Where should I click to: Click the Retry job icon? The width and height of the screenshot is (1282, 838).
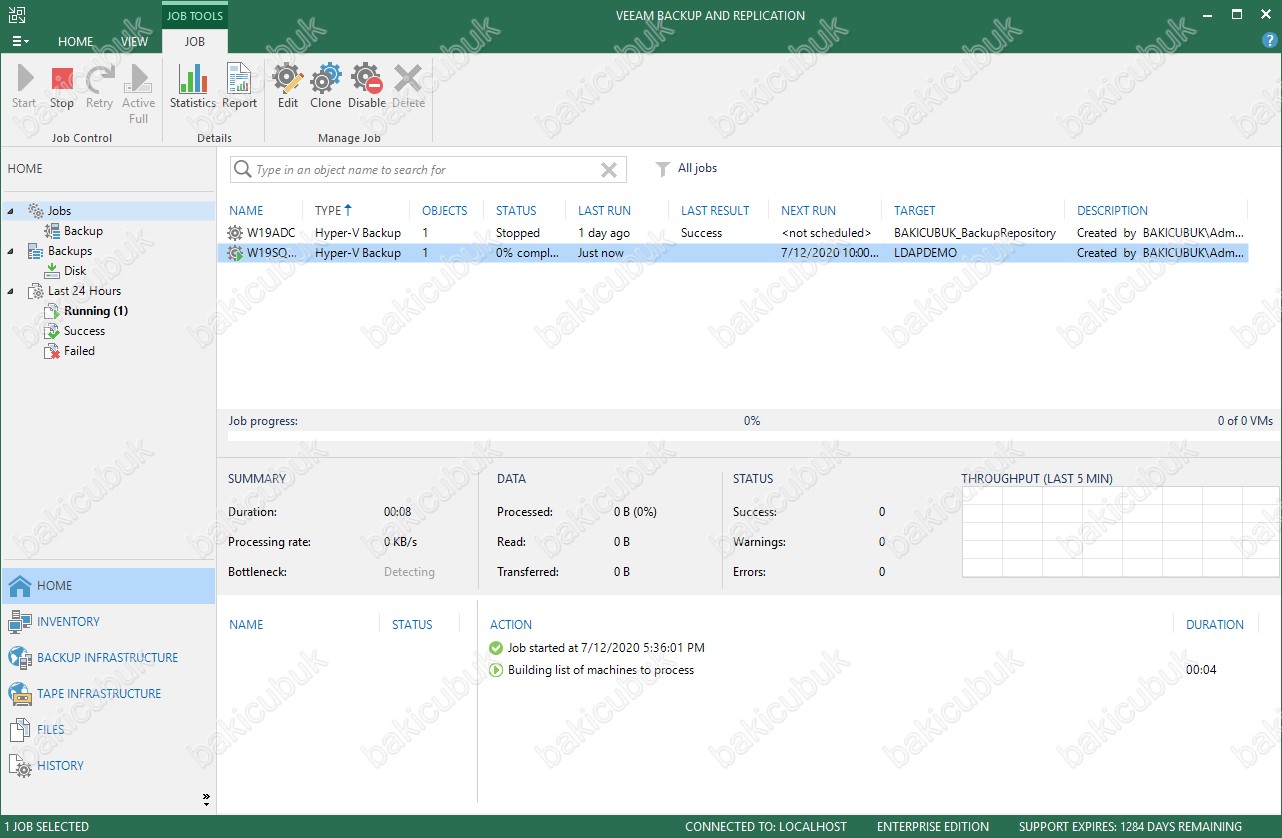(x=99, y=78)
